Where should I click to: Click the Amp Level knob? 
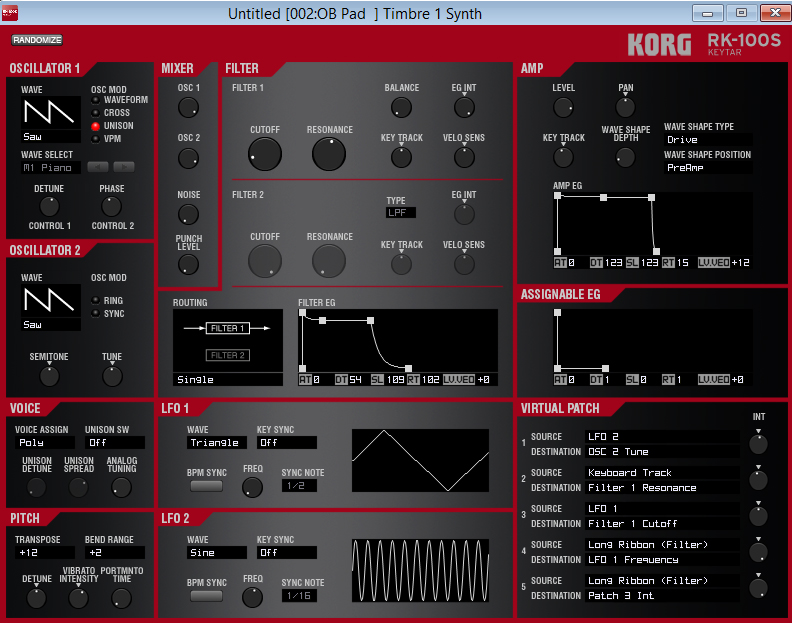click(563, 108)
